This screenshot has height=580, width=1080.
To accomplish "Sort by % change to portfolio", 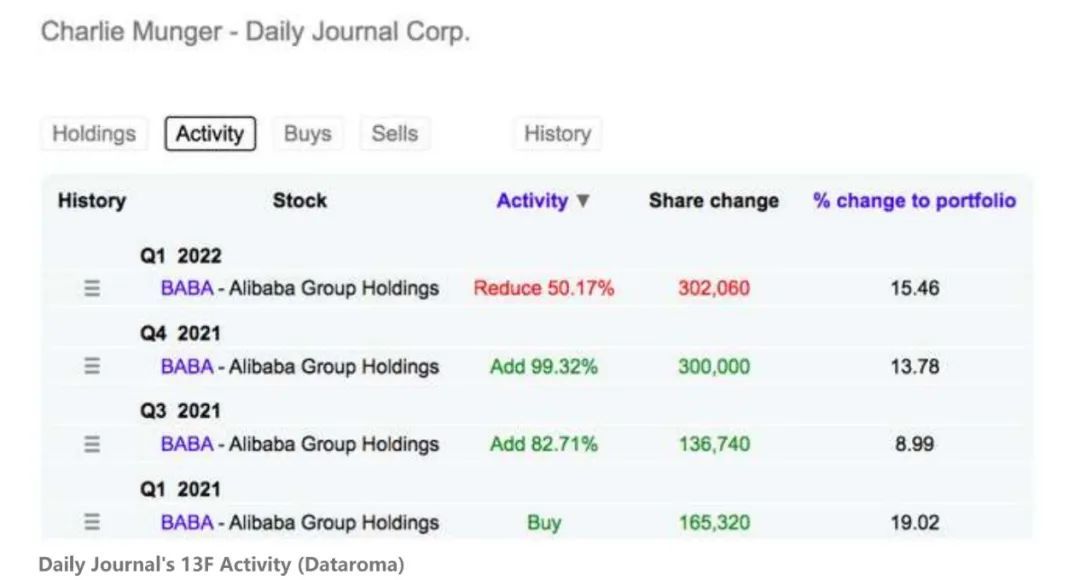I will [x=914, y=201].
